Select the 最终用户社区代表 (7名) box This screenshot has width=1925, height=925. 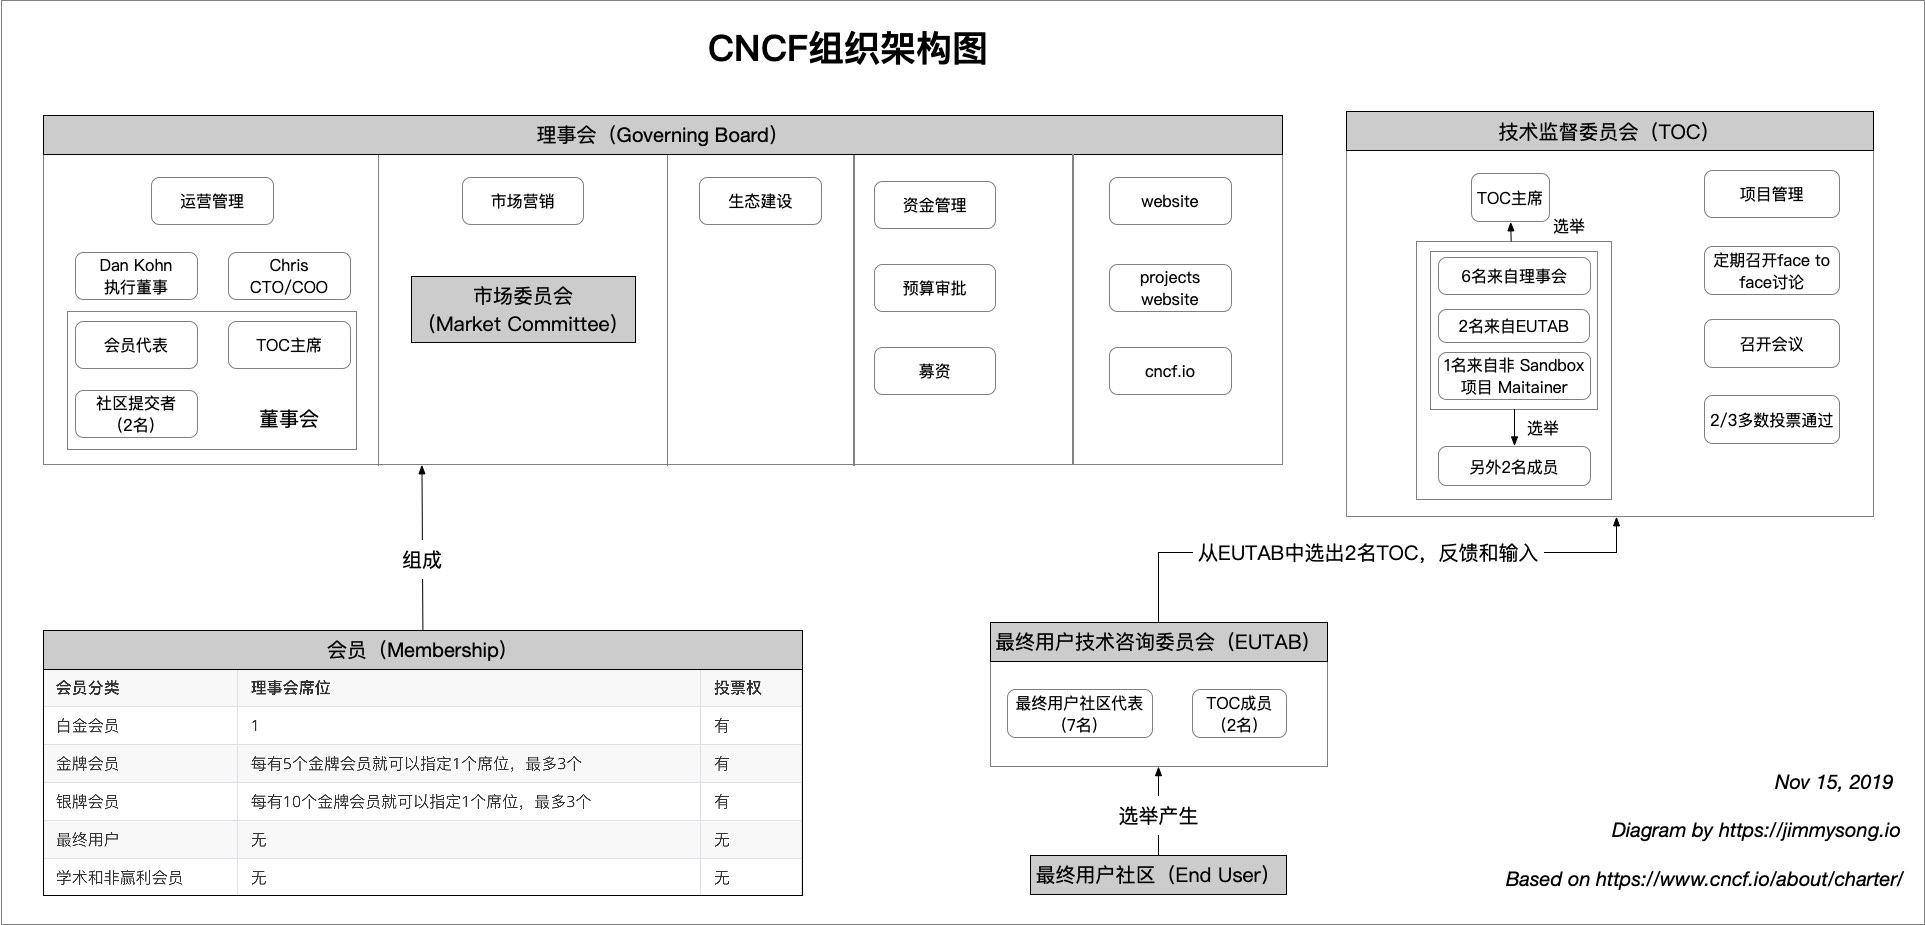(x=1079, y=714)
